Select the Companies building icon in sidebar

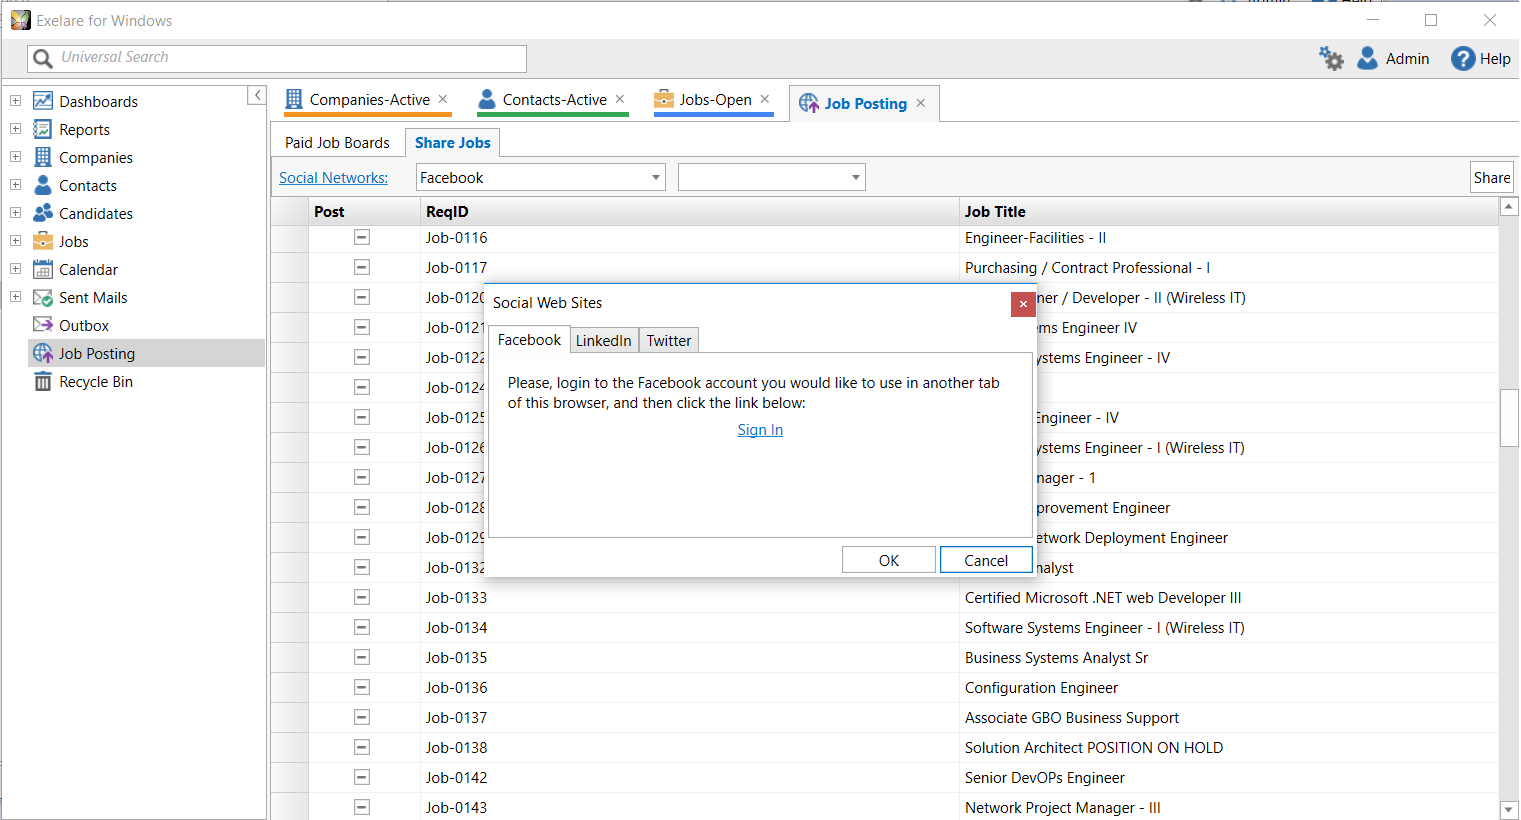43,157
